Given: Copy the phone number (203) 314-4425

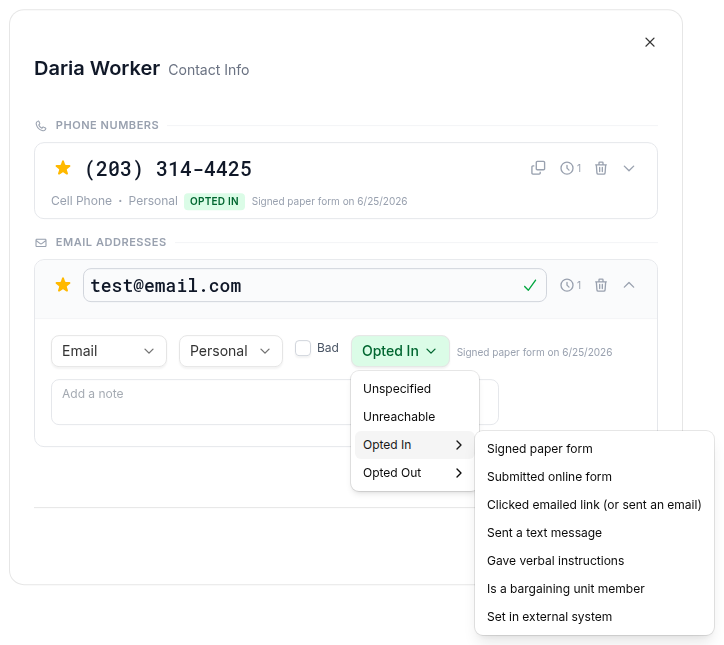Looking at the screenshot, I should (x=538, y=168).
